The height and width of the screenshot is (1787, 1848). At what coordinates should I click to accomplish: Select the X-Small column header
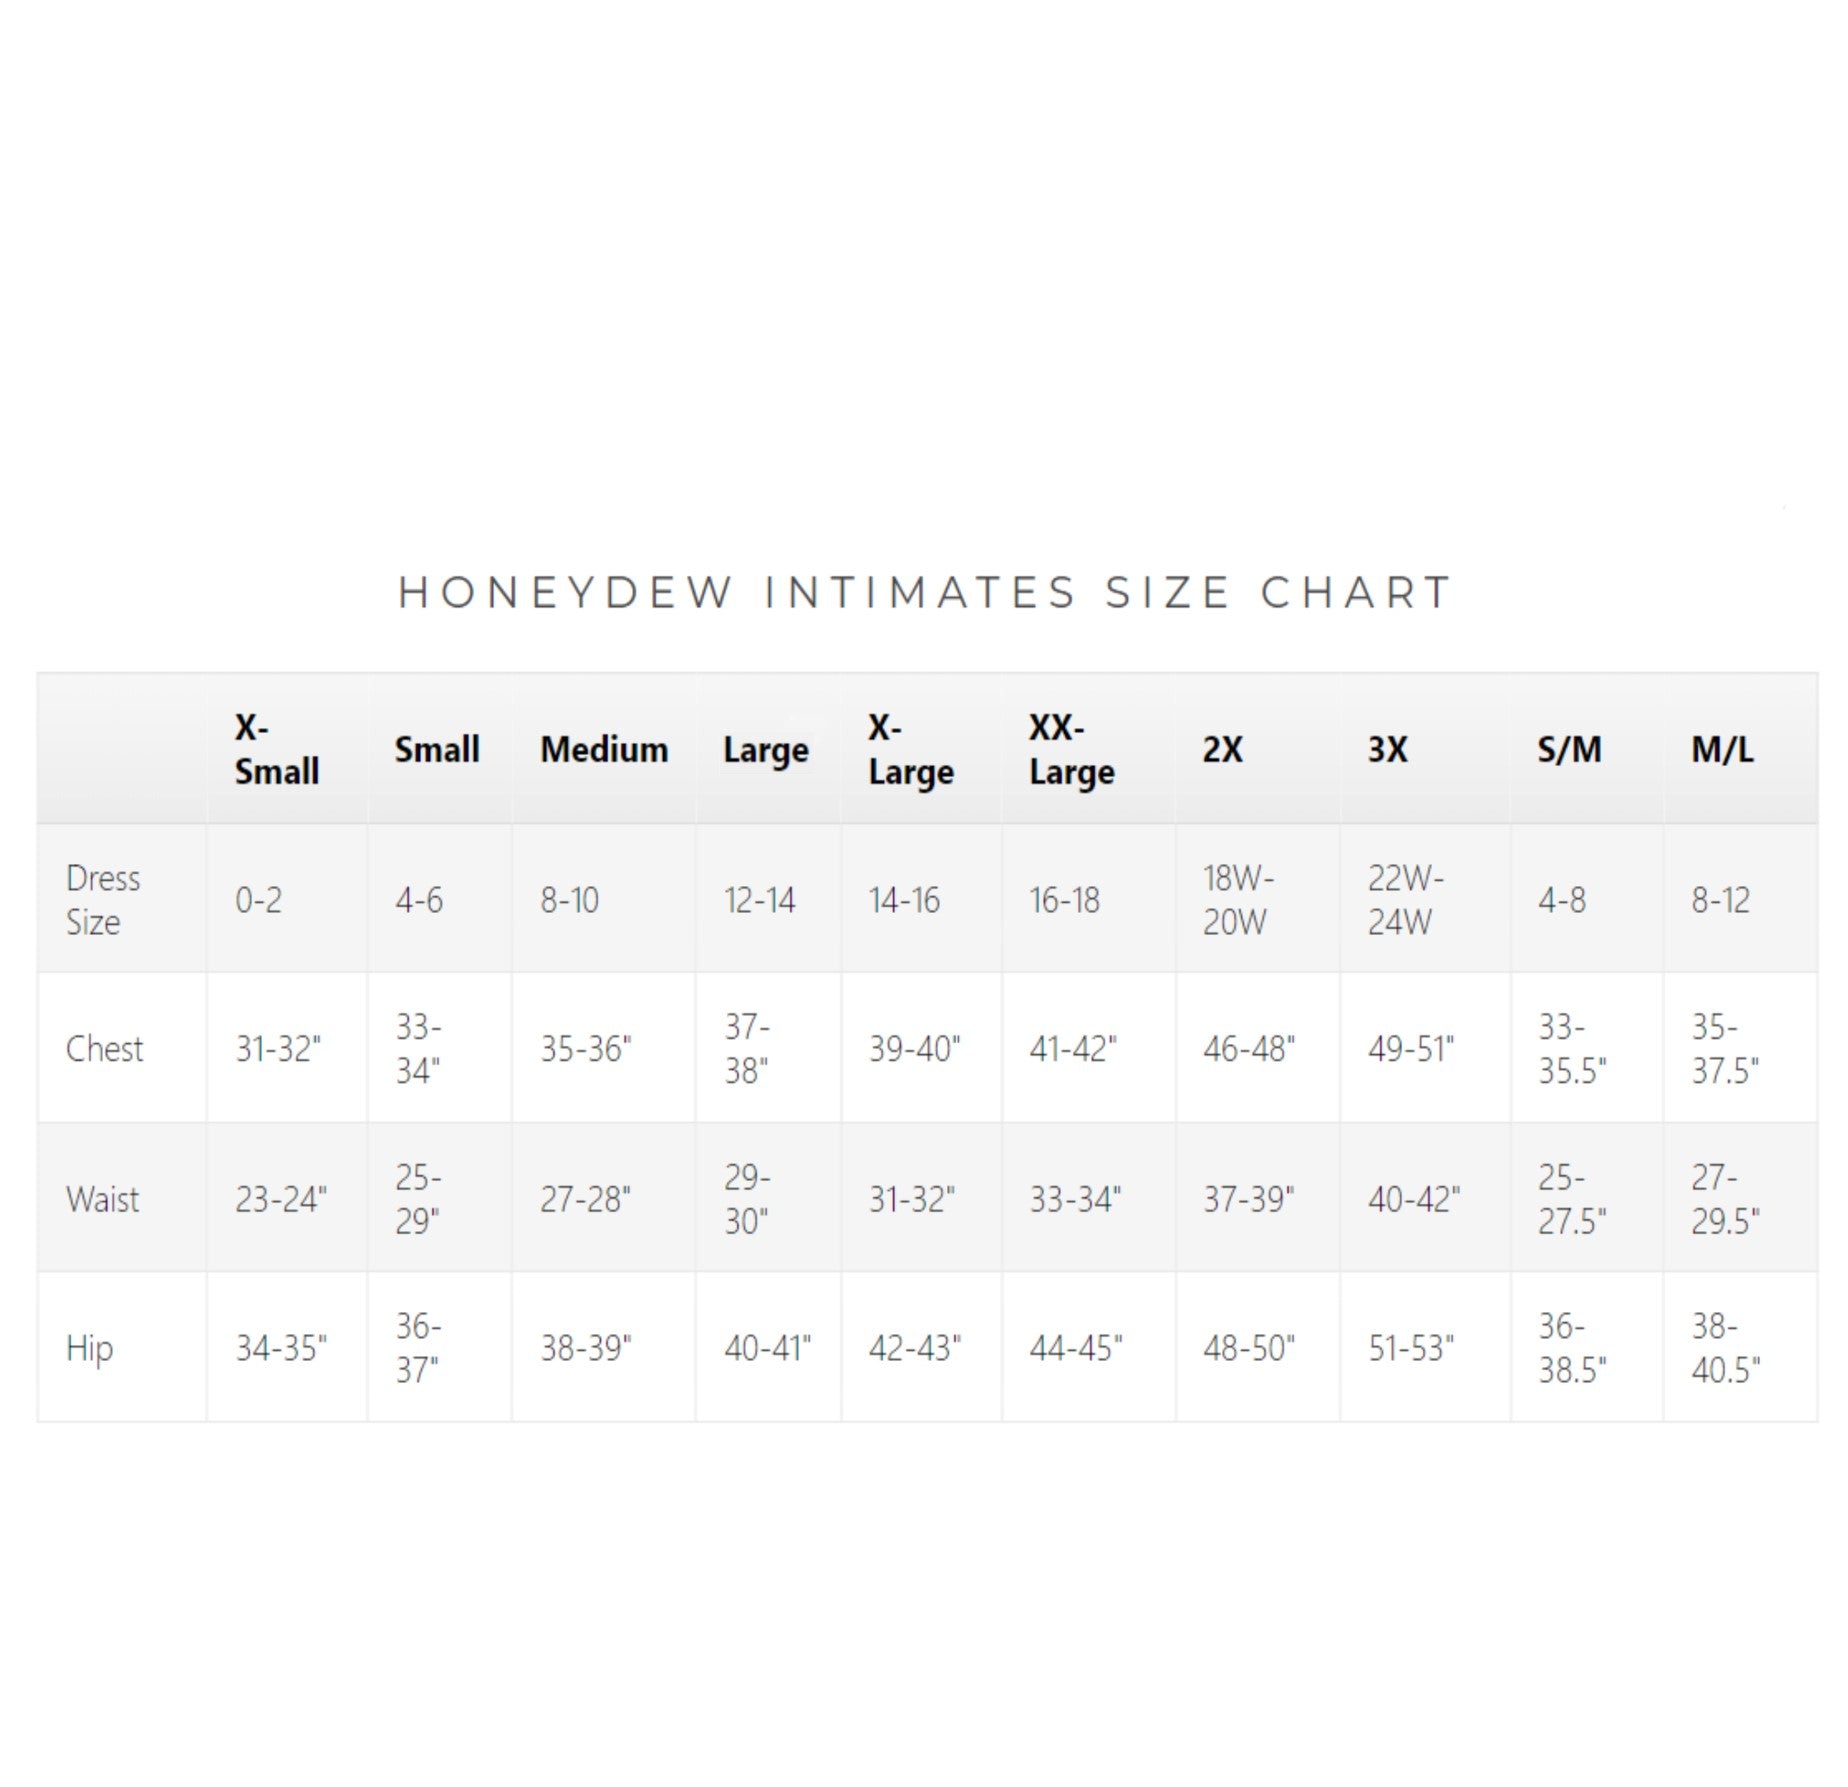[x=277, y=749]
